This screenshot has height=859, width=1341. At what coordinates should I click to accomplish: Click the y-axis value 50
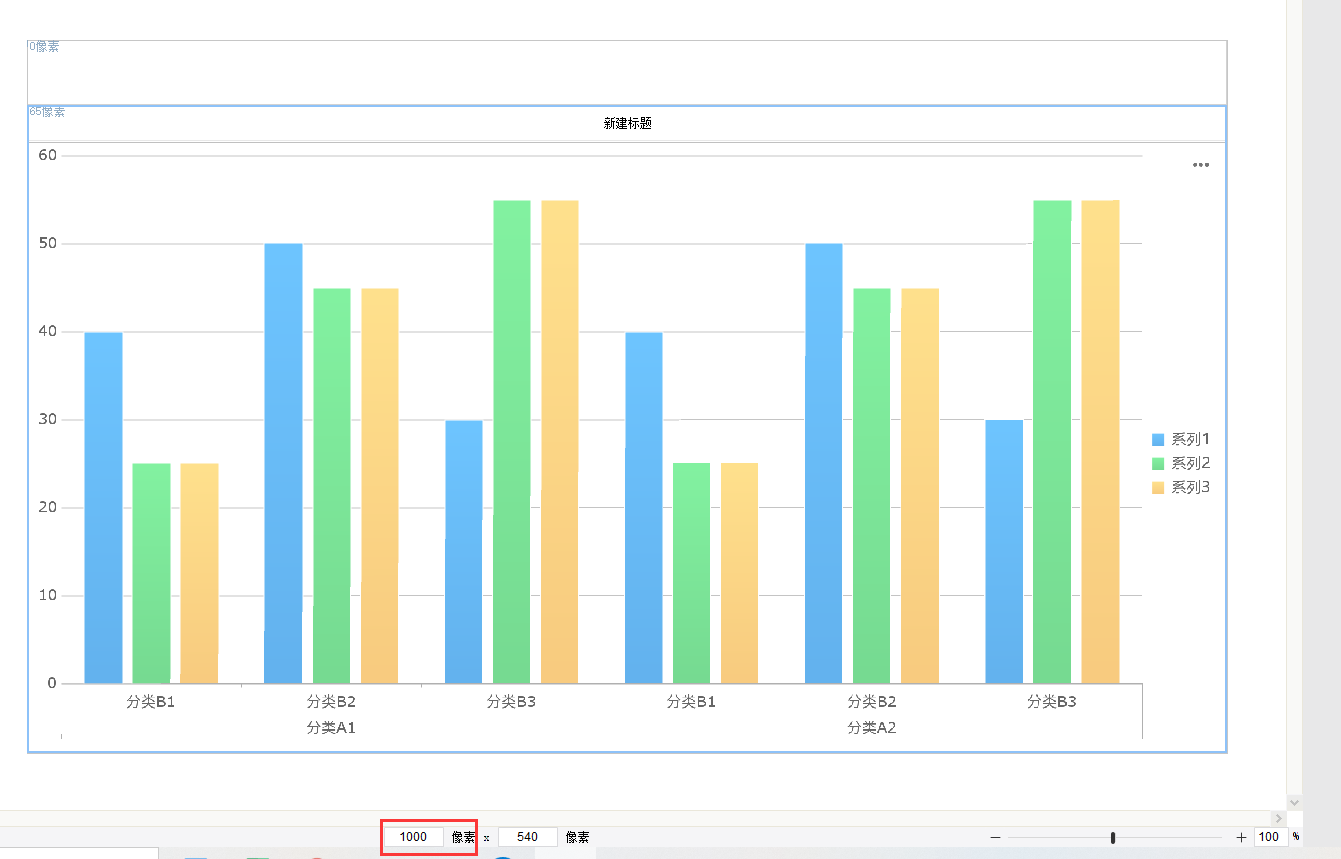click(x=47, y=243)
